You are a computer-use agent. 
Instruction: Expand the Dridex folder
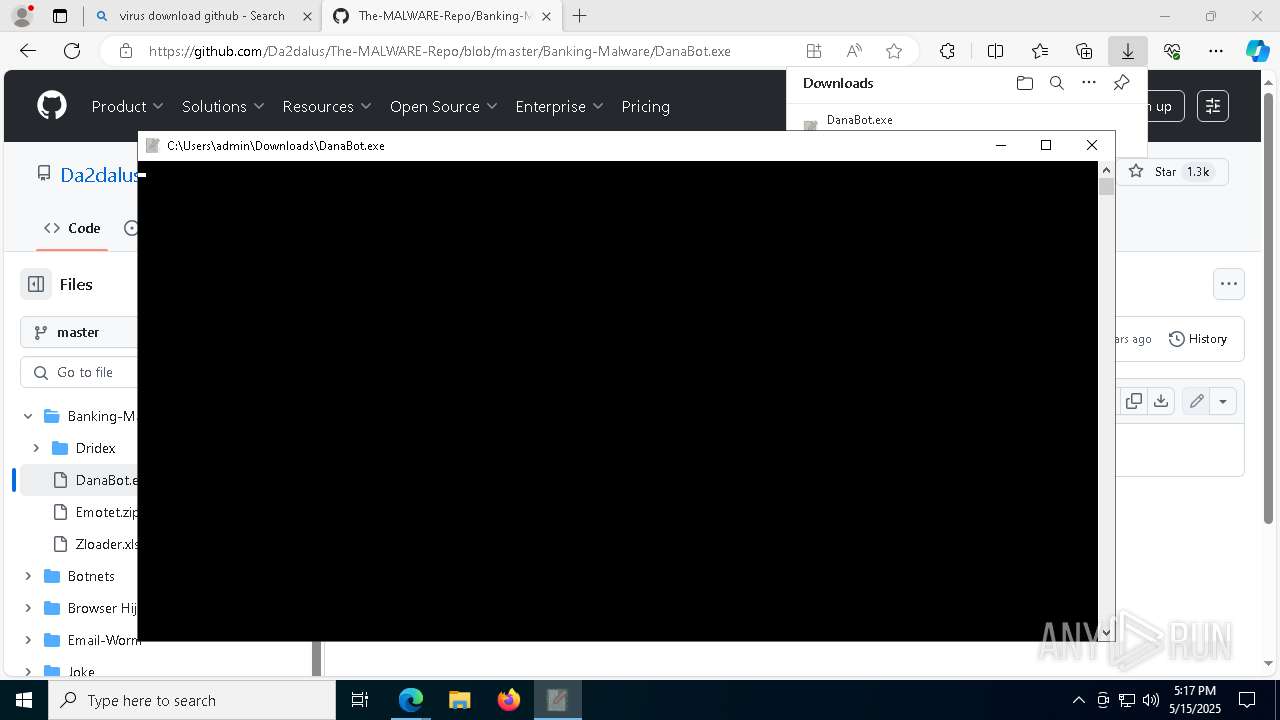(36, 448)
